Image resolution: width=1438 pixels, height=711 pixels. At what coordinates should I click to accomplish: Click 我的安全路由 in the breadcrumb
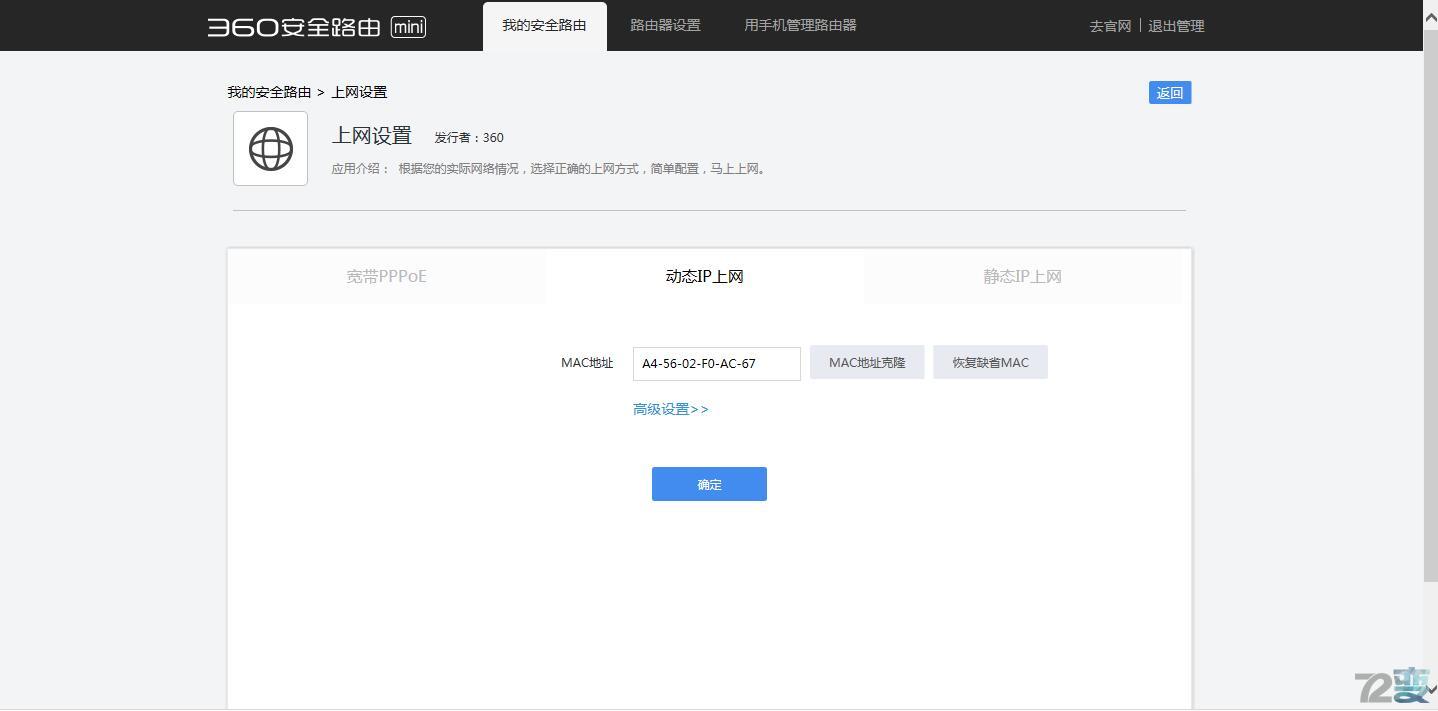coord(266,91)
